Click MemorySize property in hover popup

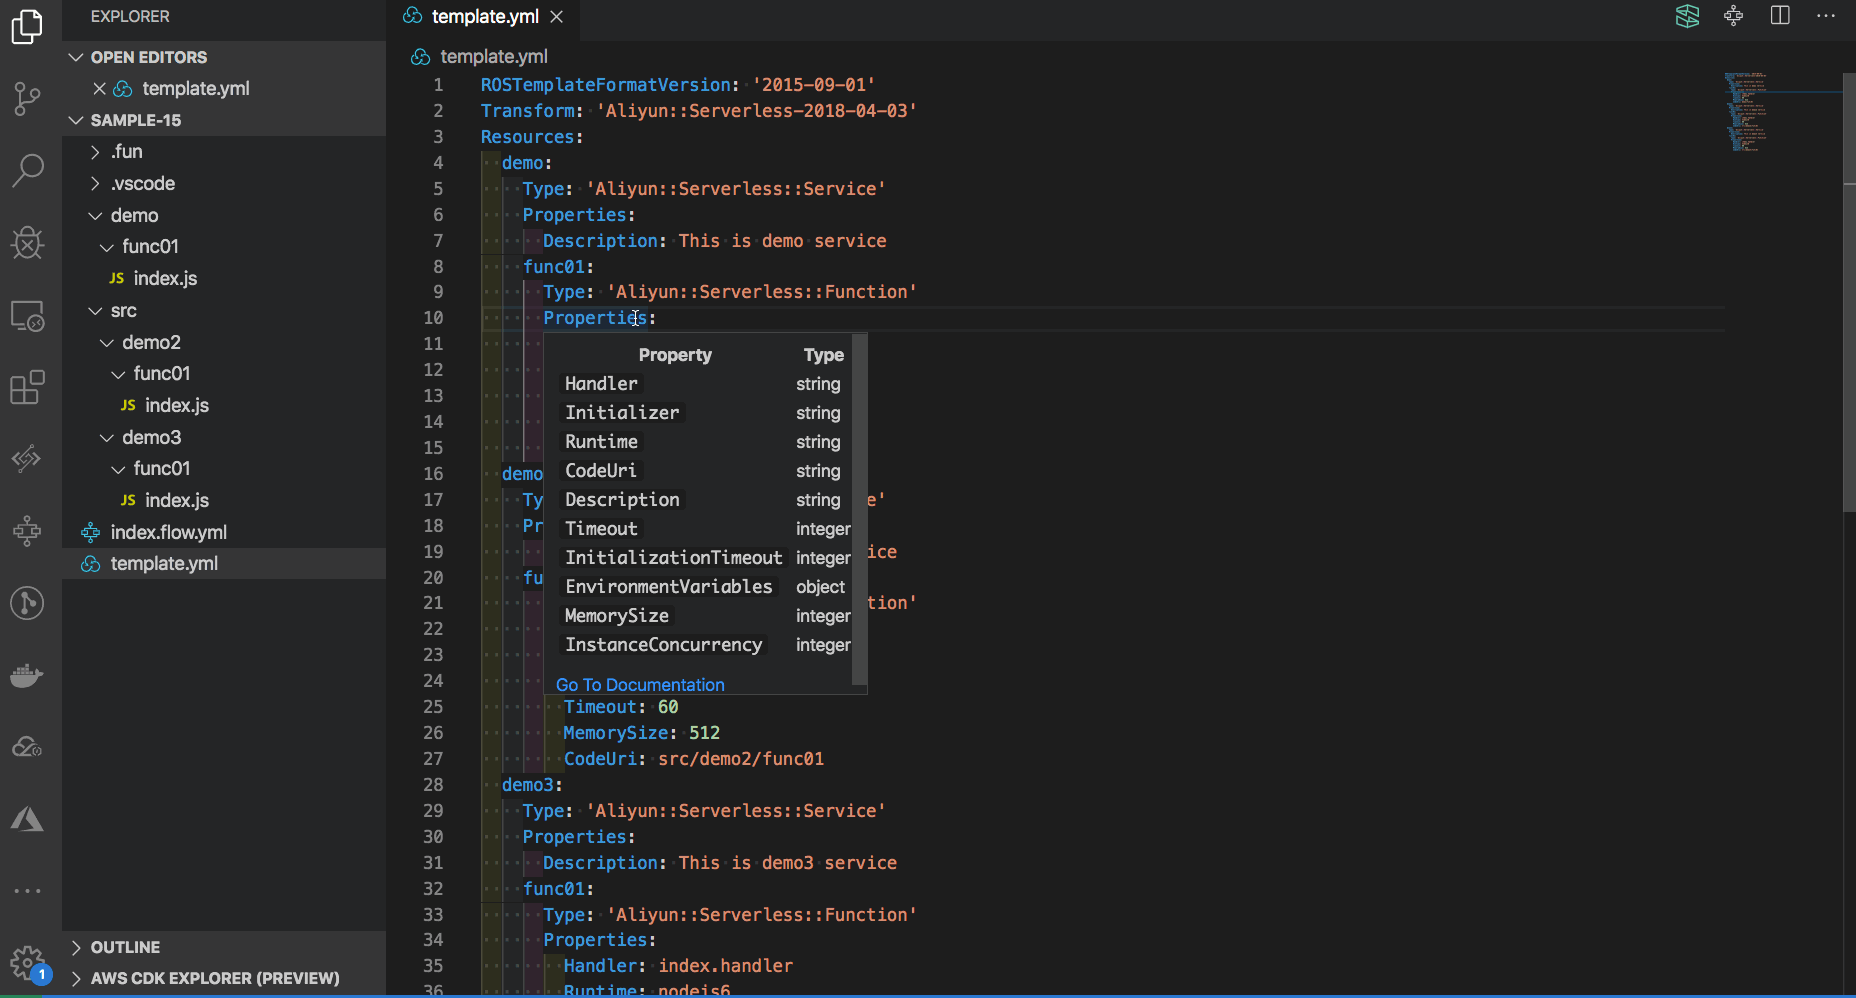click(616, 616)
